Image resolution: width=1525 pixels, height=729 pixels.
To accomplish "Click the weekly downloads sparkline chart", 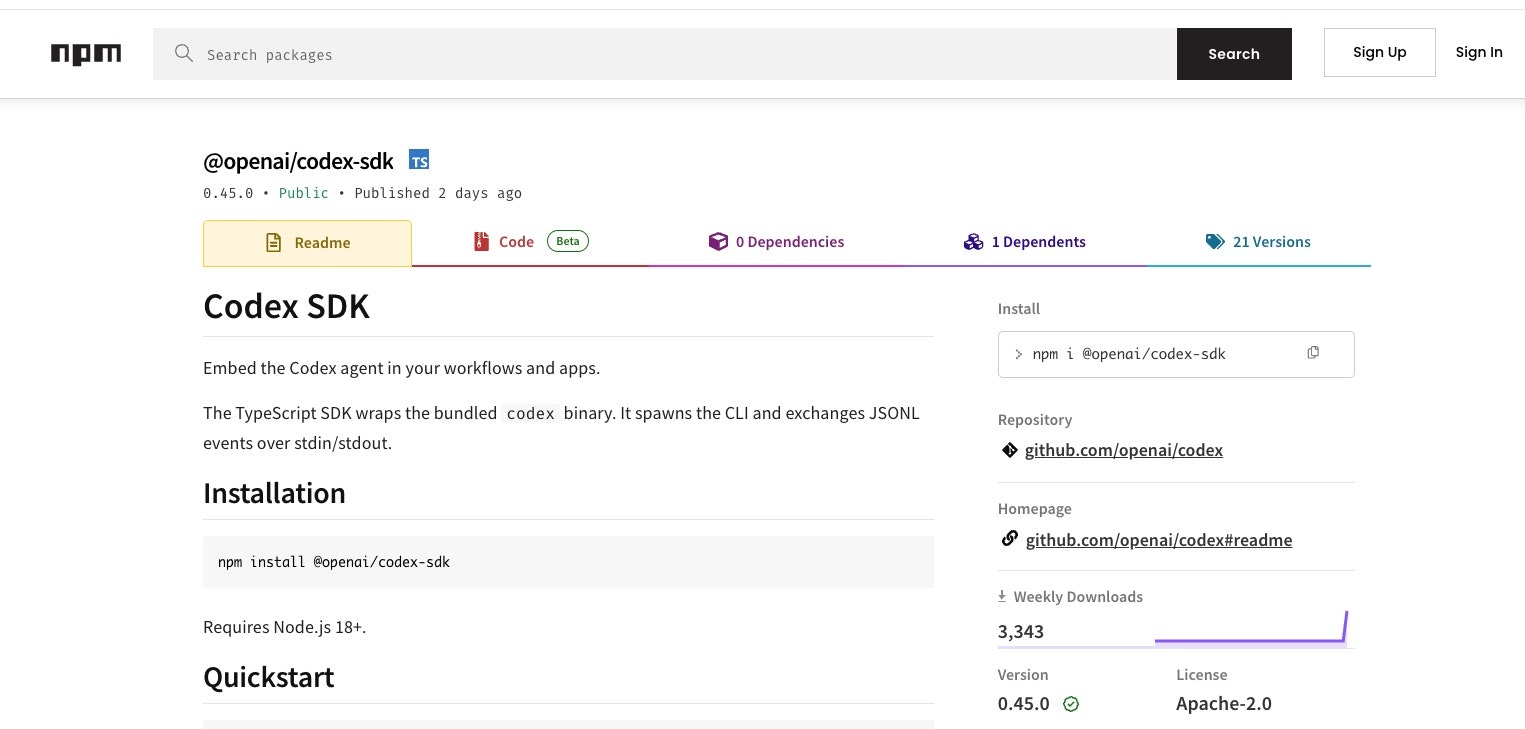I will [1250, 630].
